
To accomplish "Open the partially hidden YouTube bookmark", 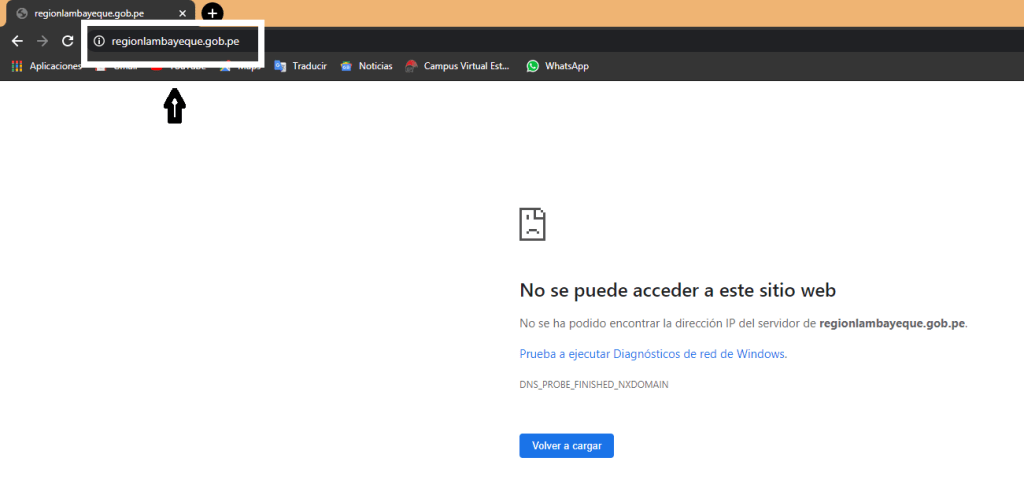I will pos(180,67).
